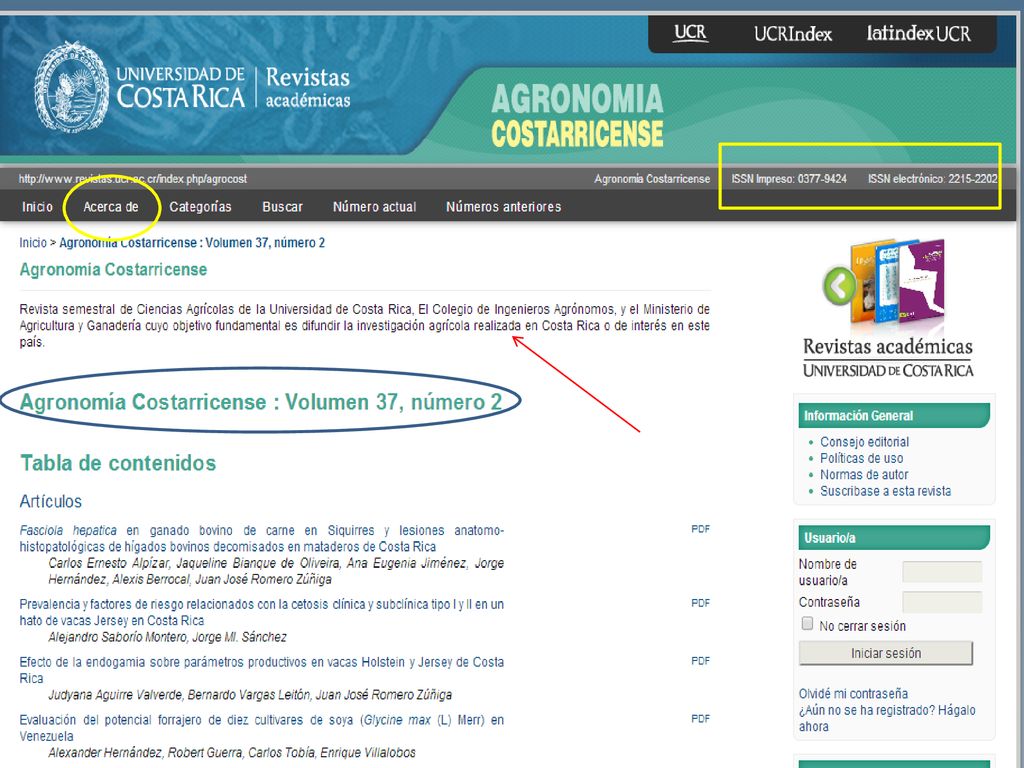Click authors line Alexander Hernández, Robert Guerra

(232, 753)
